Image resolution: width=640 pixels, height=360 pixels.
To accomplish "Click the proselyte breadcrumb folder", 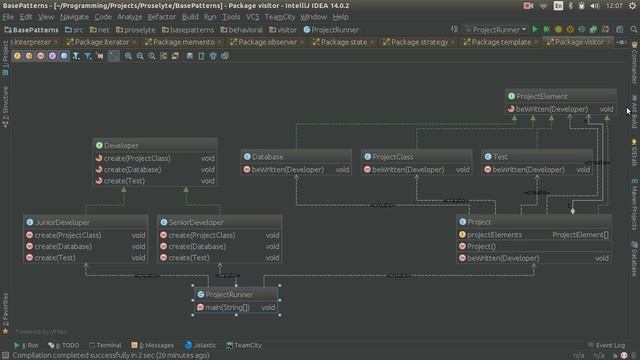I will 135,30.
